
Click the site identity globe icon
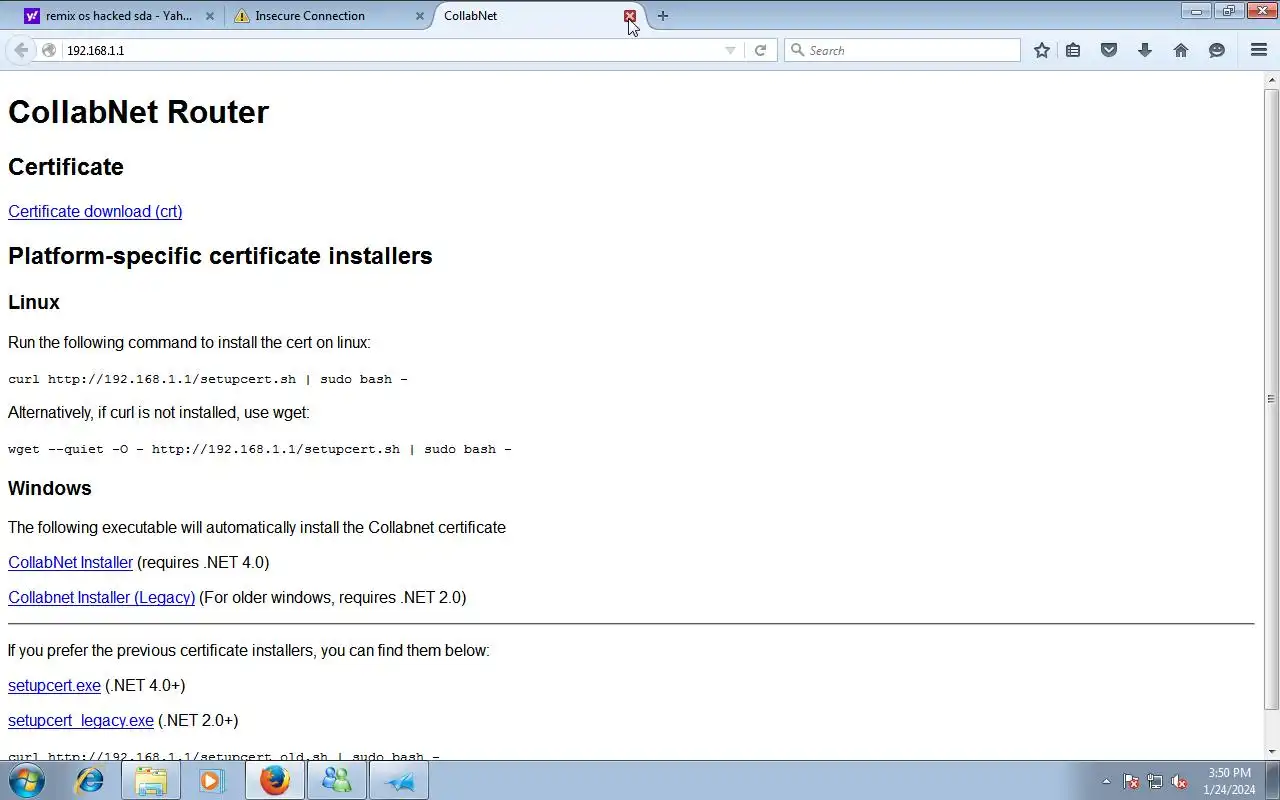(x=48, y=50)
